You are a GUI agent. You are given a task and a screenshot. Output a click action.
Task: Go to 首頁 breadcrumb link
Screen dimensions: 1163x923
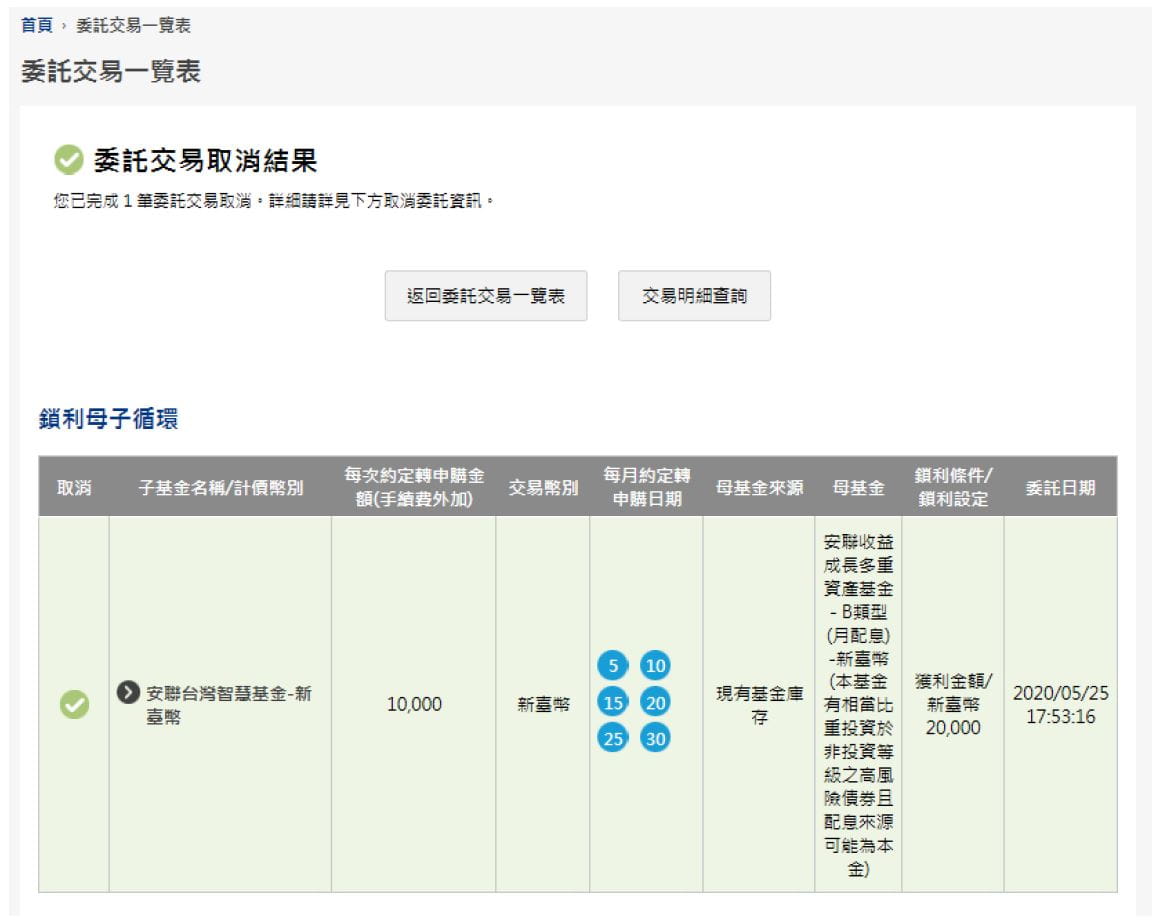[37, 25]
